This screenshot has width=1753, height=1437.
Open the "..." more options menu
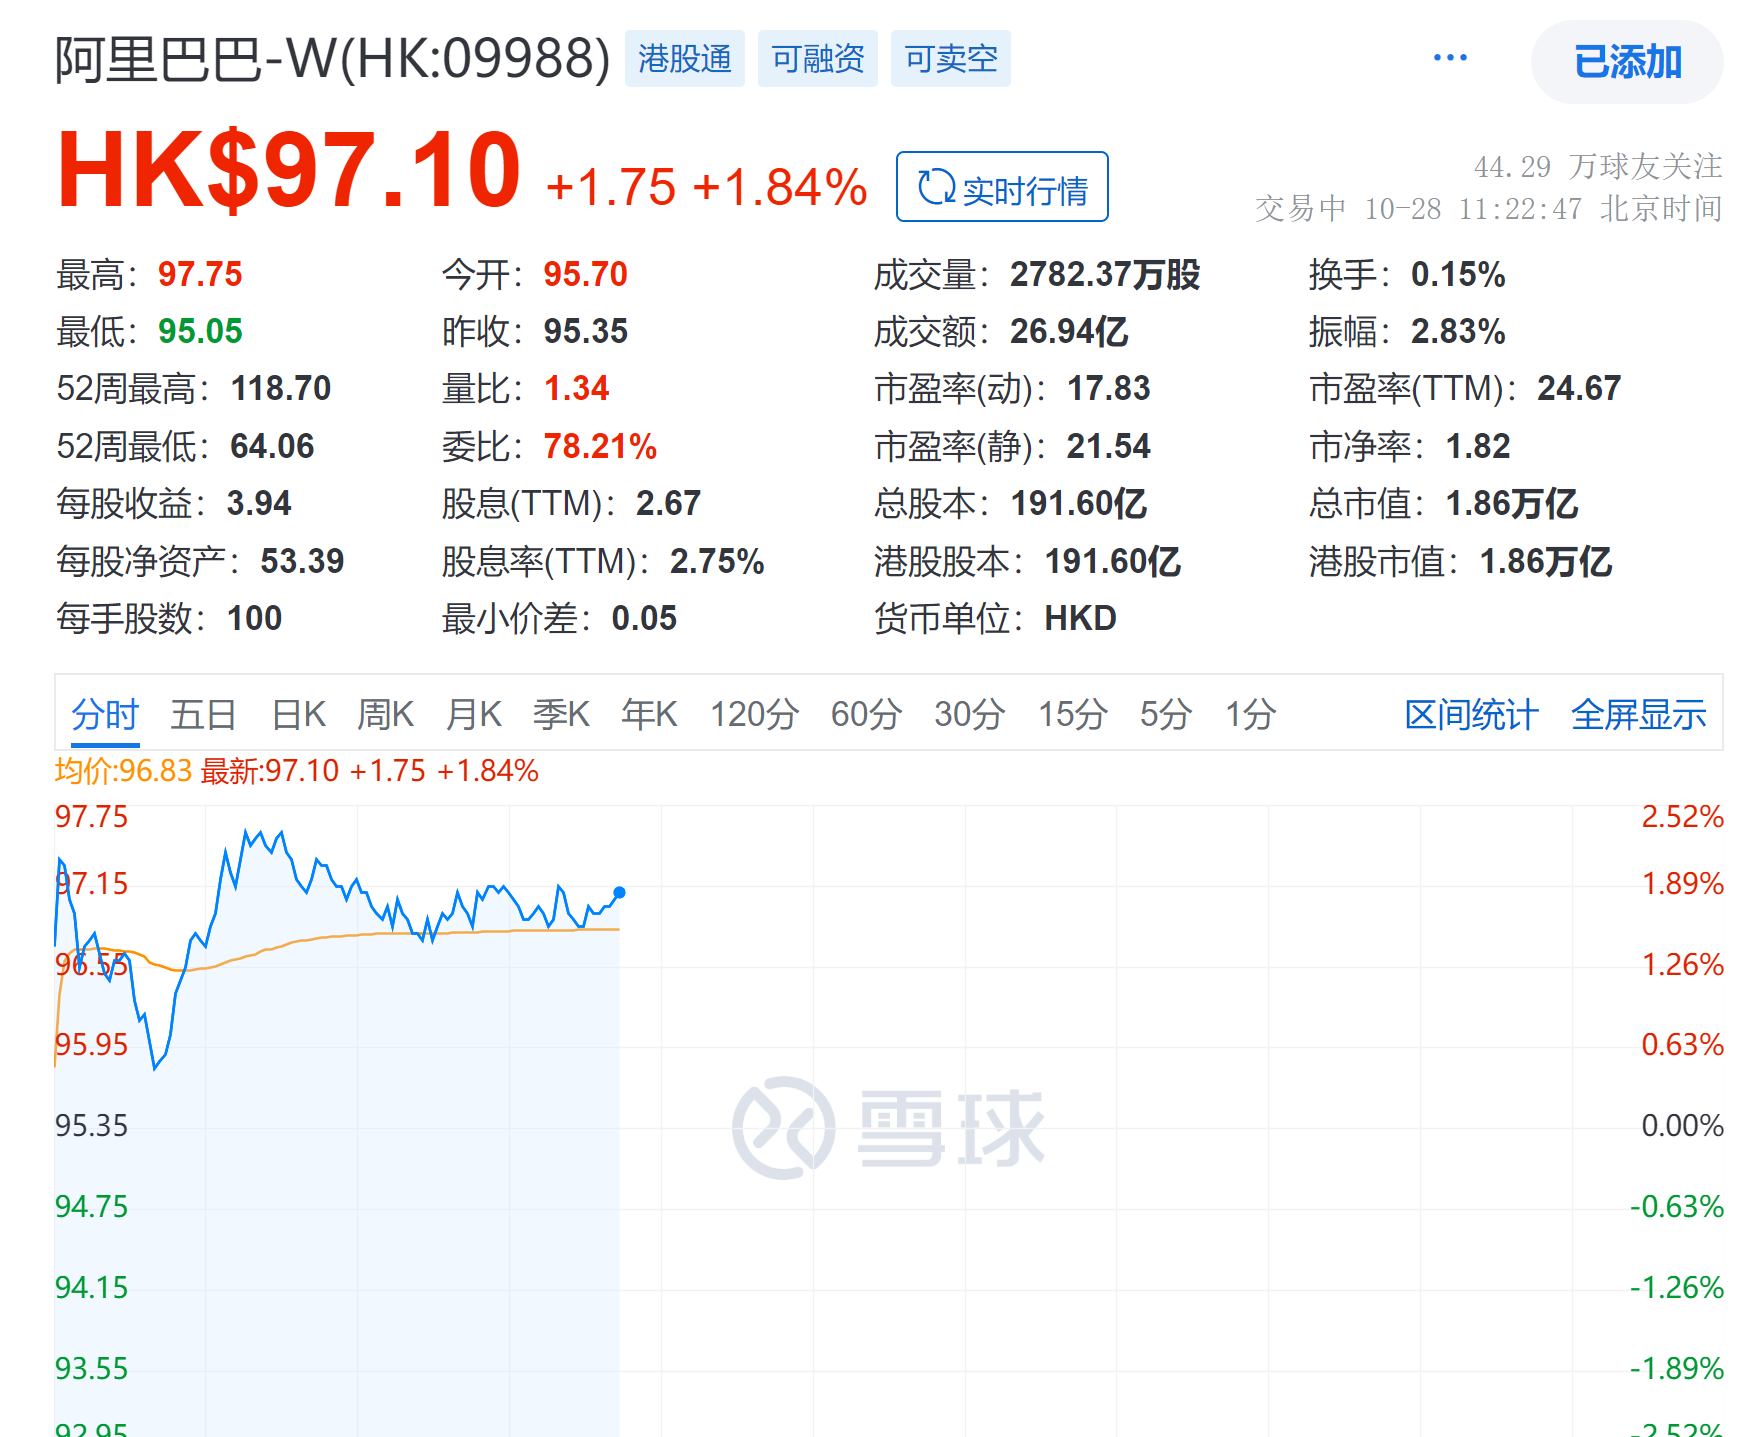pyautogui.click(x=1449, y=58)
